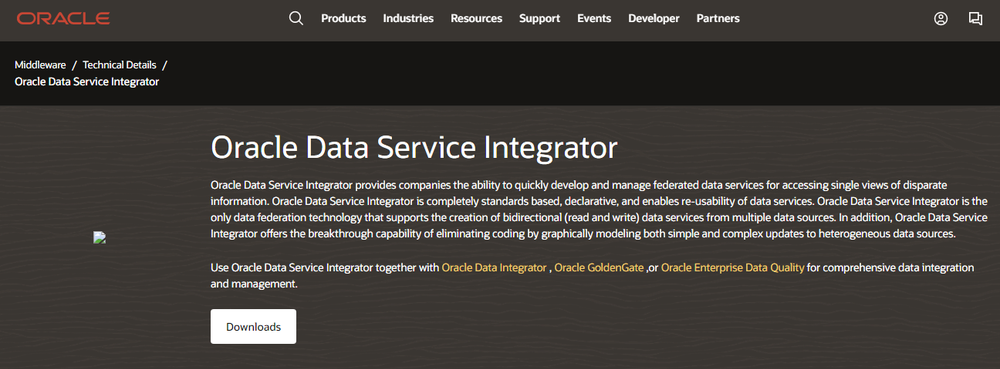
Task: Click the Oracle logo
Action: coord(63,18)
